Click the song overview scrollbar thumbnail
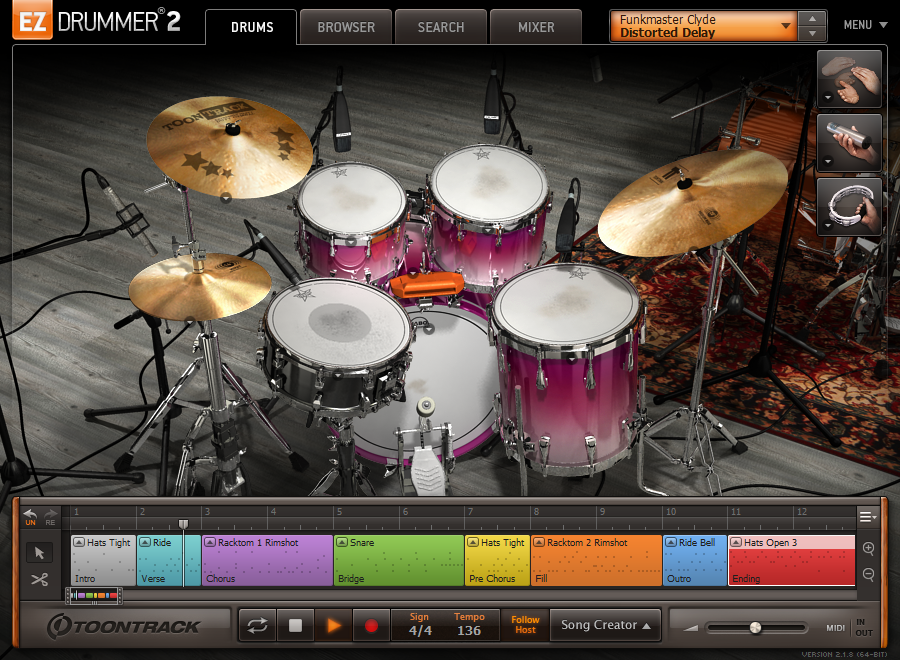This screenshot has height=660, width=900. (x=94, y=596)
